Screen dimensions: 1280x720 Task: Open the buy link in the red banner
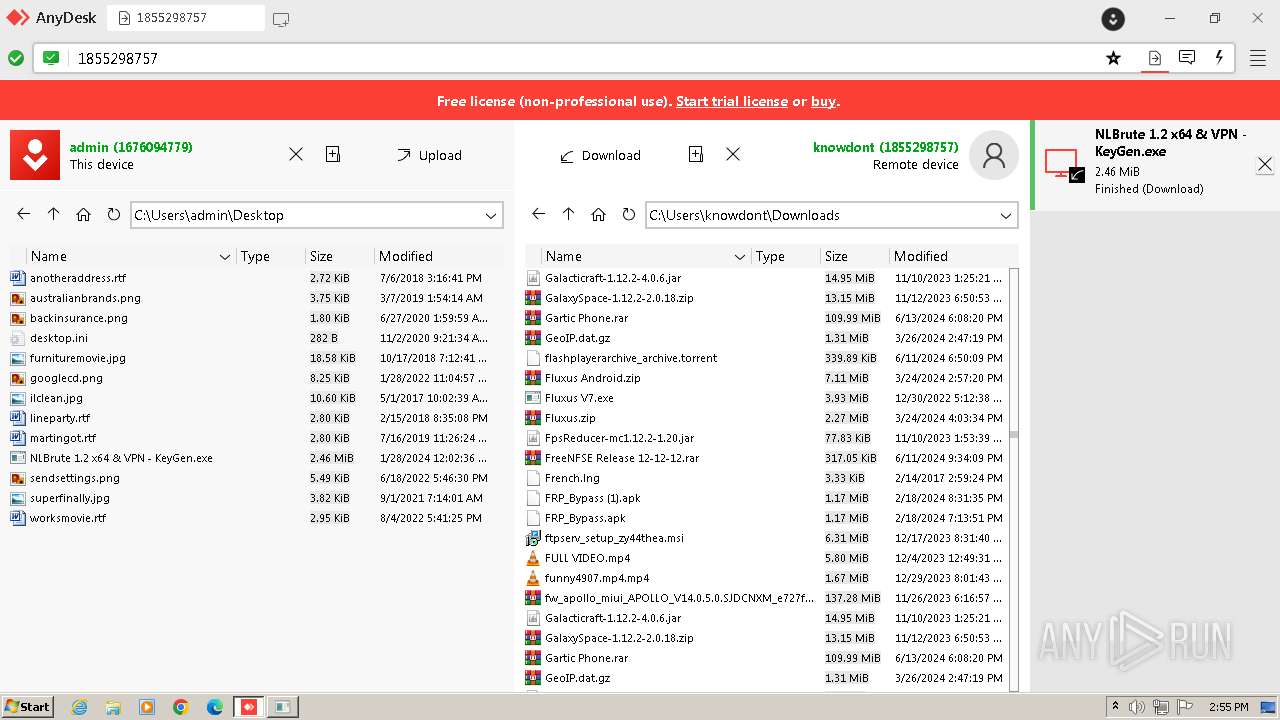[x=823, y=101]
